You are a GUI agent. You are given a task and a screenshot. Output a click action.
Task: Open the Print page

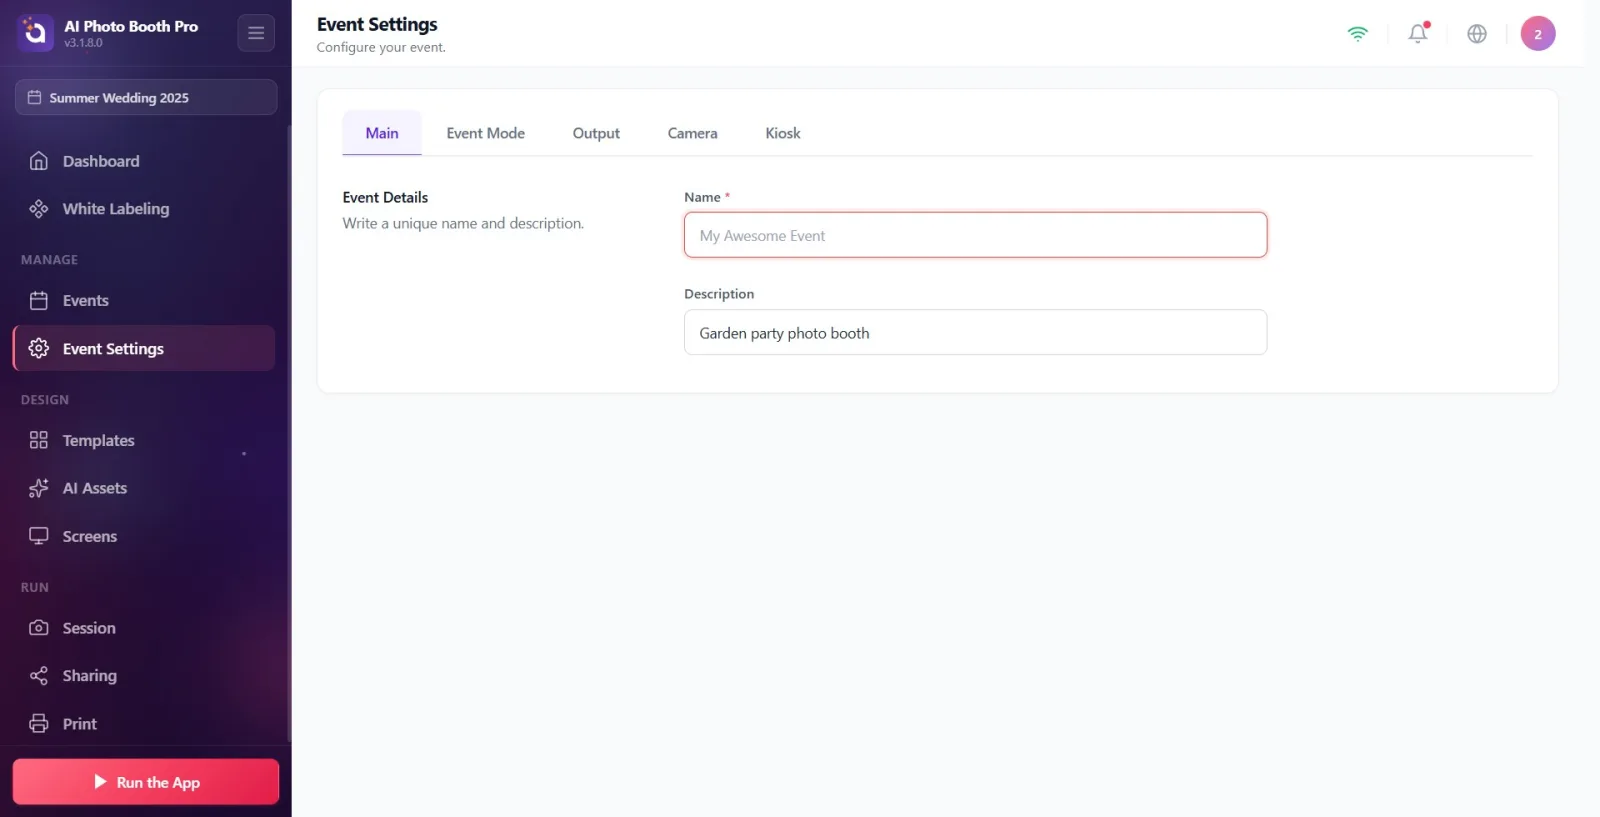point(144,724)
